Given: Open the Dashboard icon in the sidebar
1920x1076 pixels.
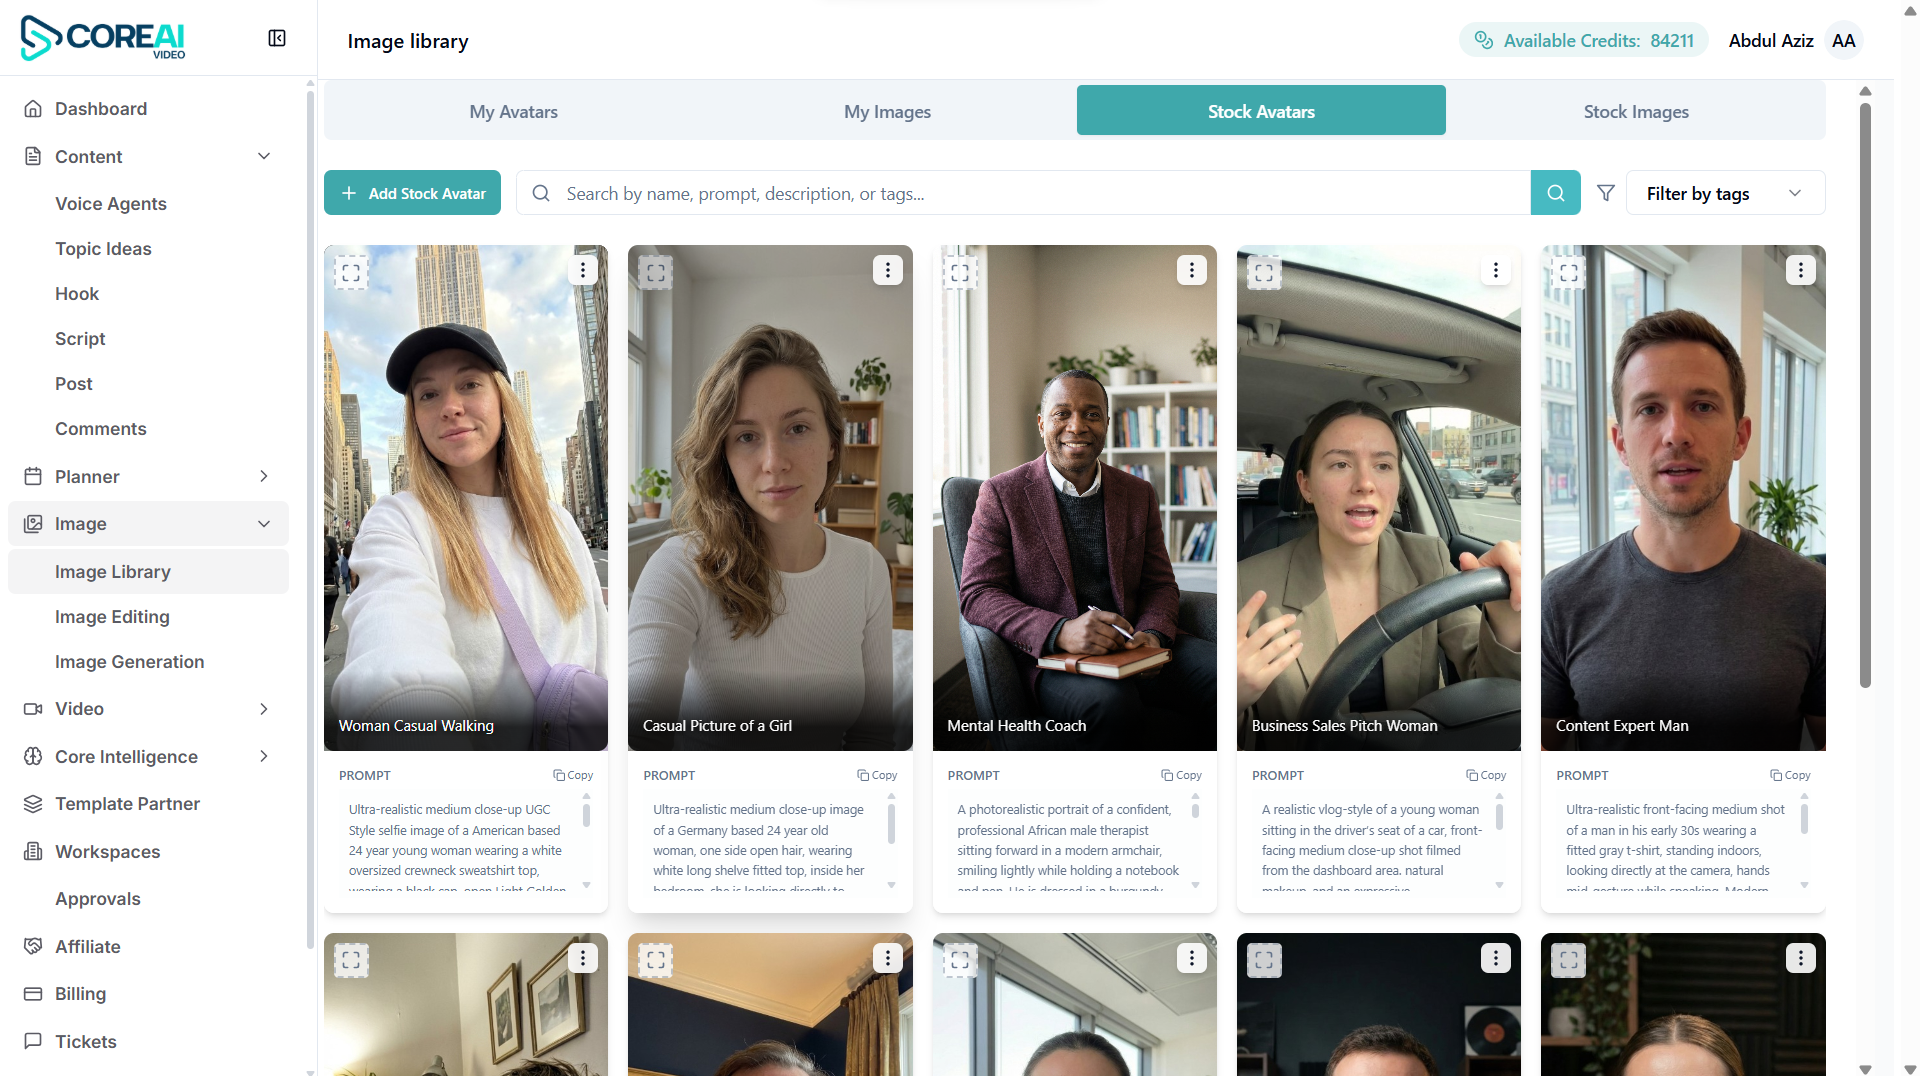Looking at the screenshot, I should point(33,108).
